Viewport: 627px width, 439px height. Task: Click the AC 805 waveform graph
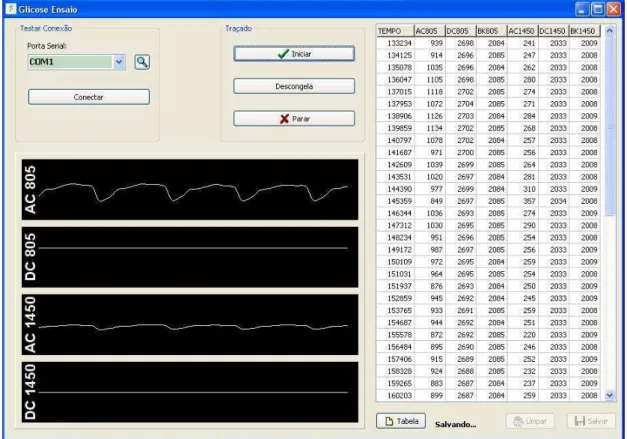tap(190, 190)
